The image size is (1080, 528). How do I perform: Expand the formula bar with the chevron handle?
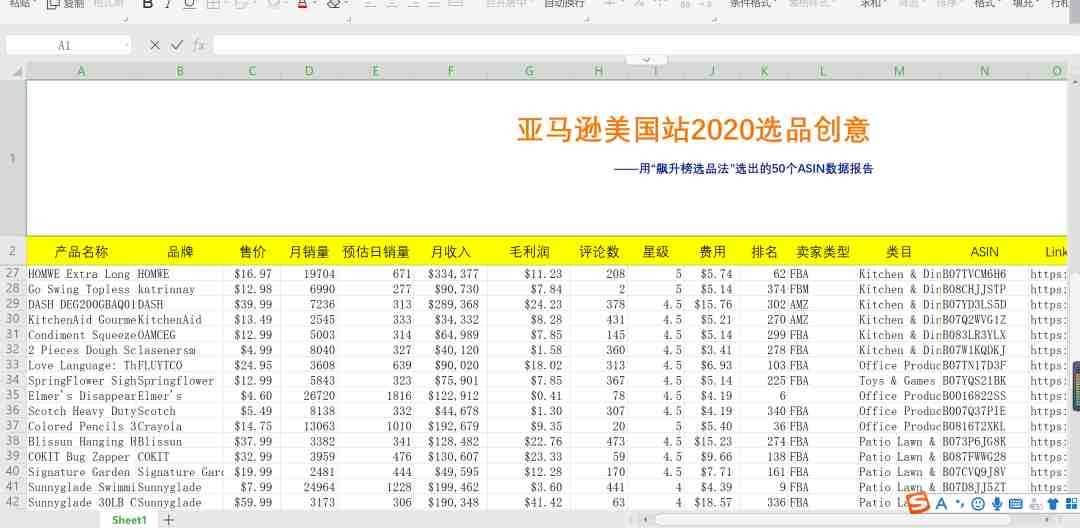point(646,60)
